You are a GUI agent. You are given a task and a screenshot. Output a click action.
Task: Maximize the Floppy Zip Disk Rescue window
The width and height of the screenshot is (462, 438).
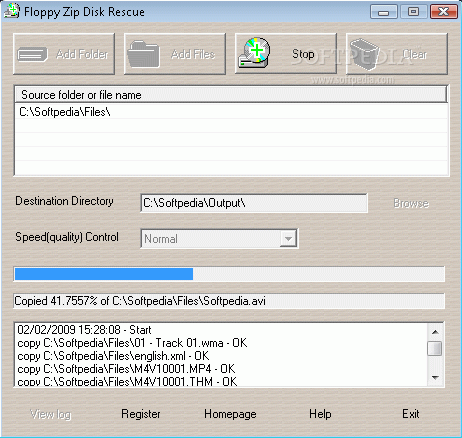(x=413, y=12)
